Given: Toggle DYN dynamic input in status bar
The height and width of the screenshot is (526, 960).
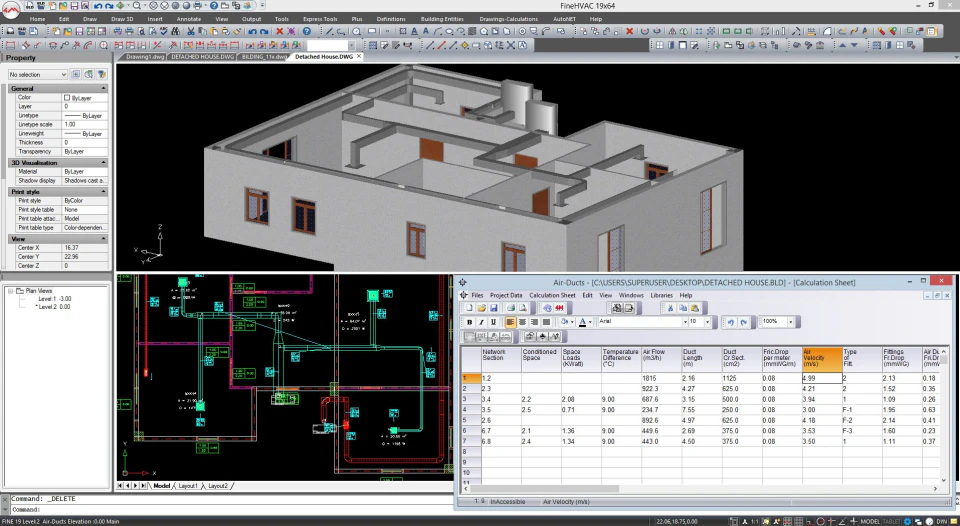Looking at the screenshot, I should [942, 521].
